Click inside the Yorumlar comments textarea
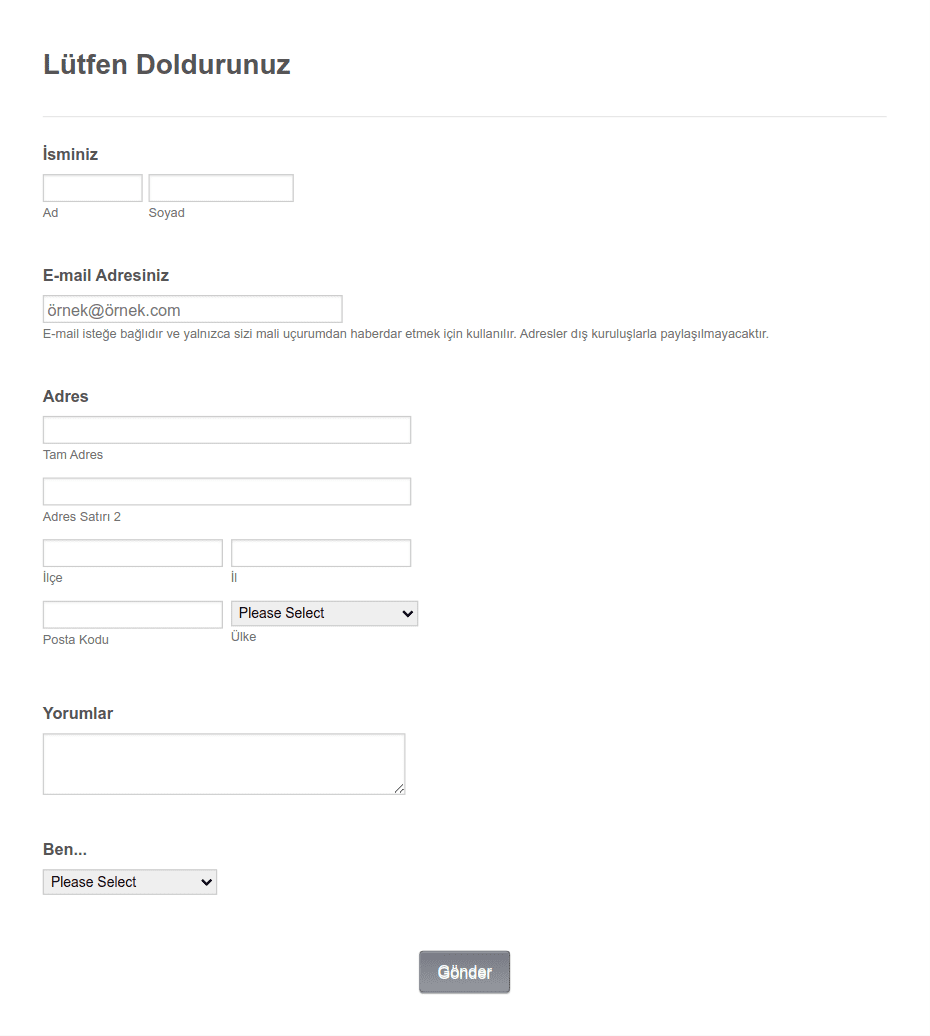 coord(224,764)
